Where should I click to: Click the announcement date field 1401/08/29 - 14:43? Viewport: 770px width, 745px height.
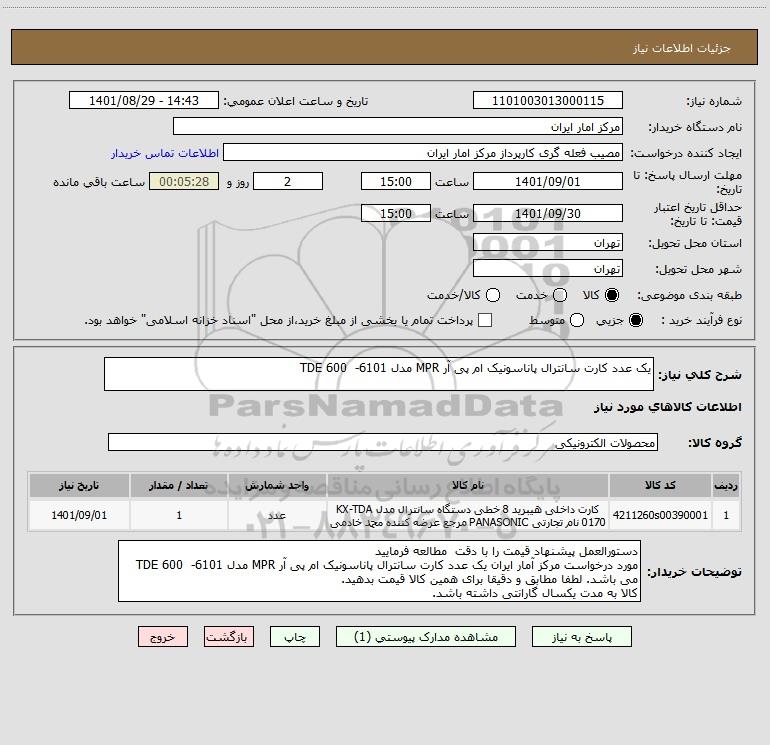tap(144, 101)
